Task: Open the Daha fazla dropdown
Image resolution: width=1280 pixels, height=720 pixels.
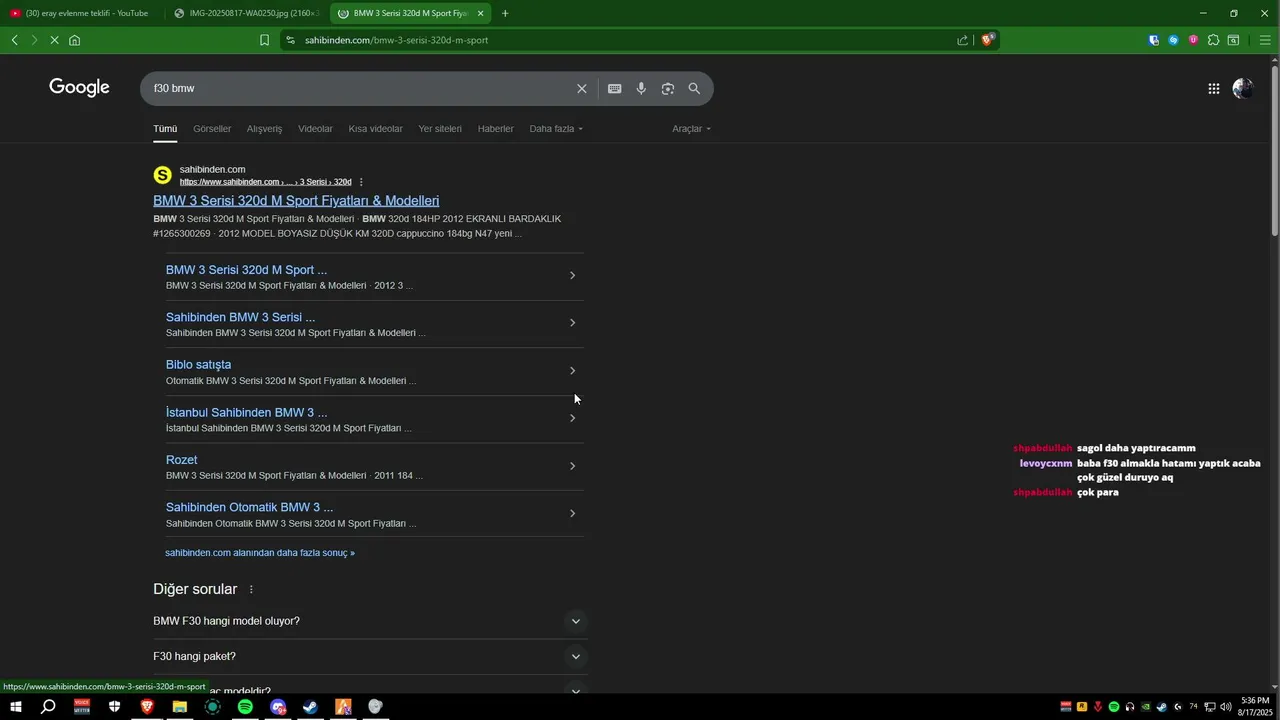Action: (x=556, y=129)
